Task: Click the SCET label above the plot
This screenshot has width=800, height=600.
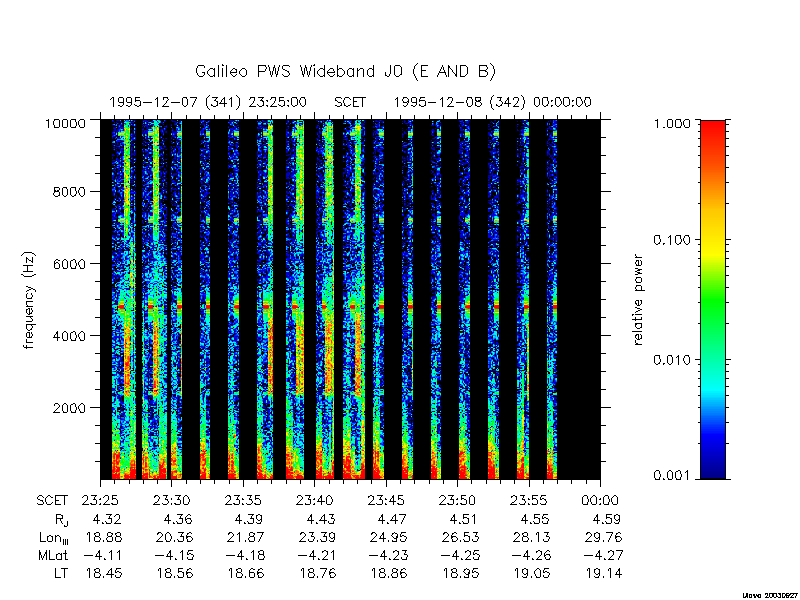Action: [350, 103]
